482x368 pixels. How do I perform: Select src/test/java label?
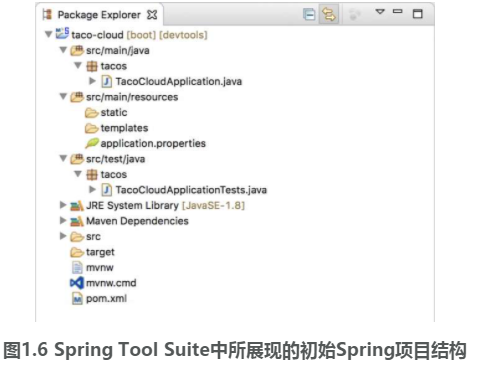(115, 159)
